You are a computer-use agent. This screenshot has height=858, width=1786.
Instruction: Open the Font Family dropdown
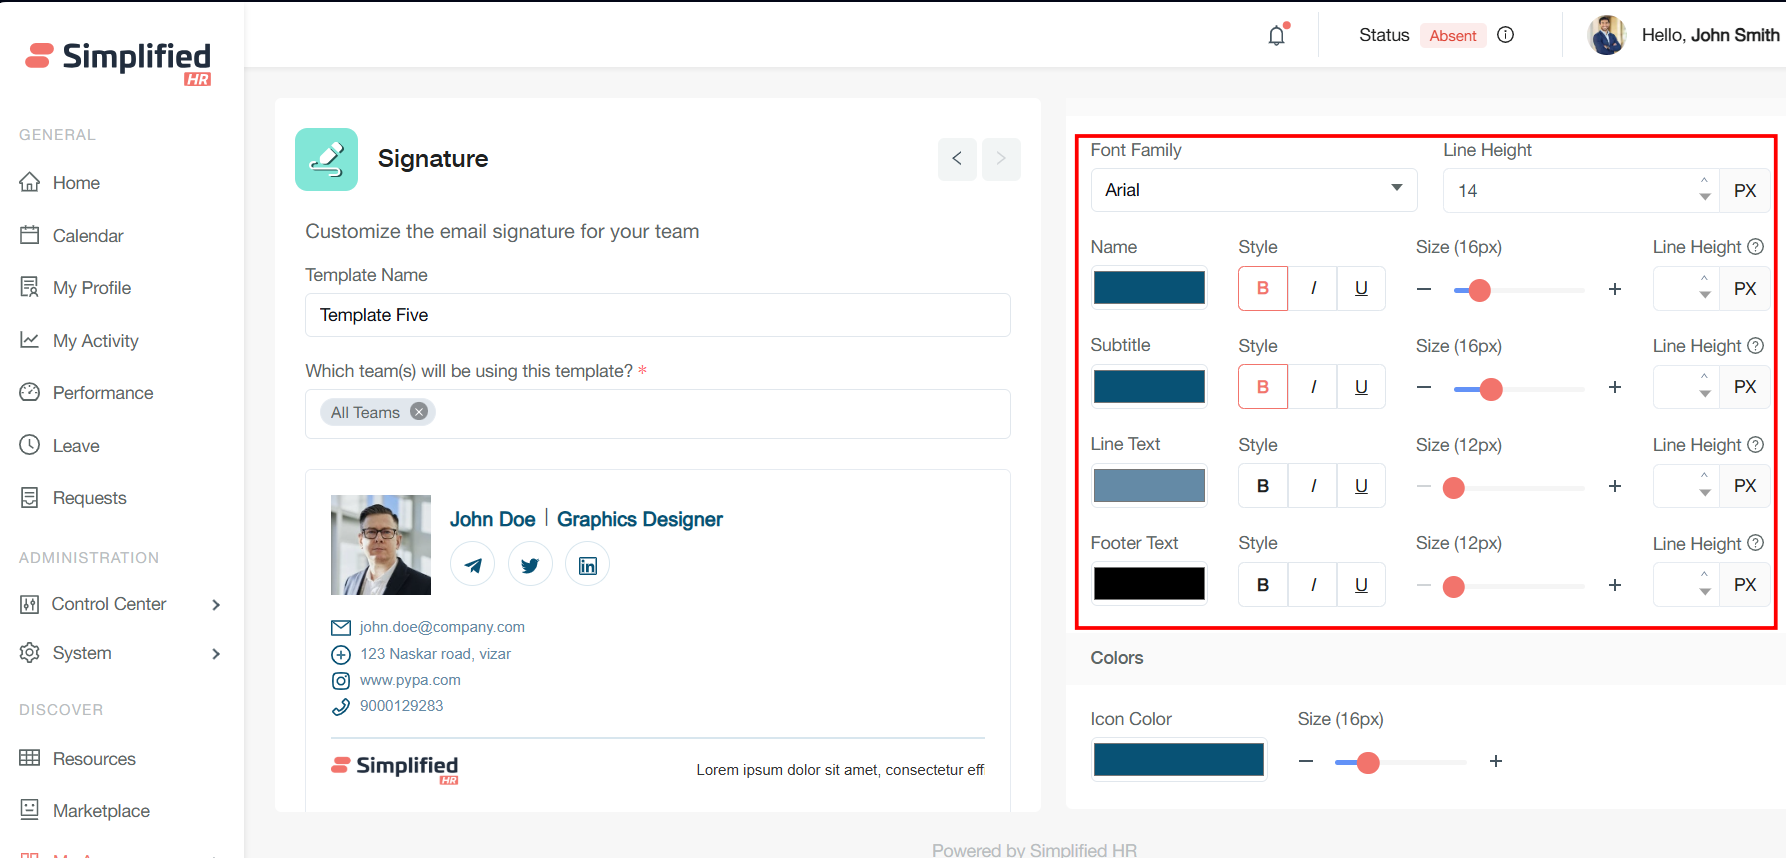1253,190
